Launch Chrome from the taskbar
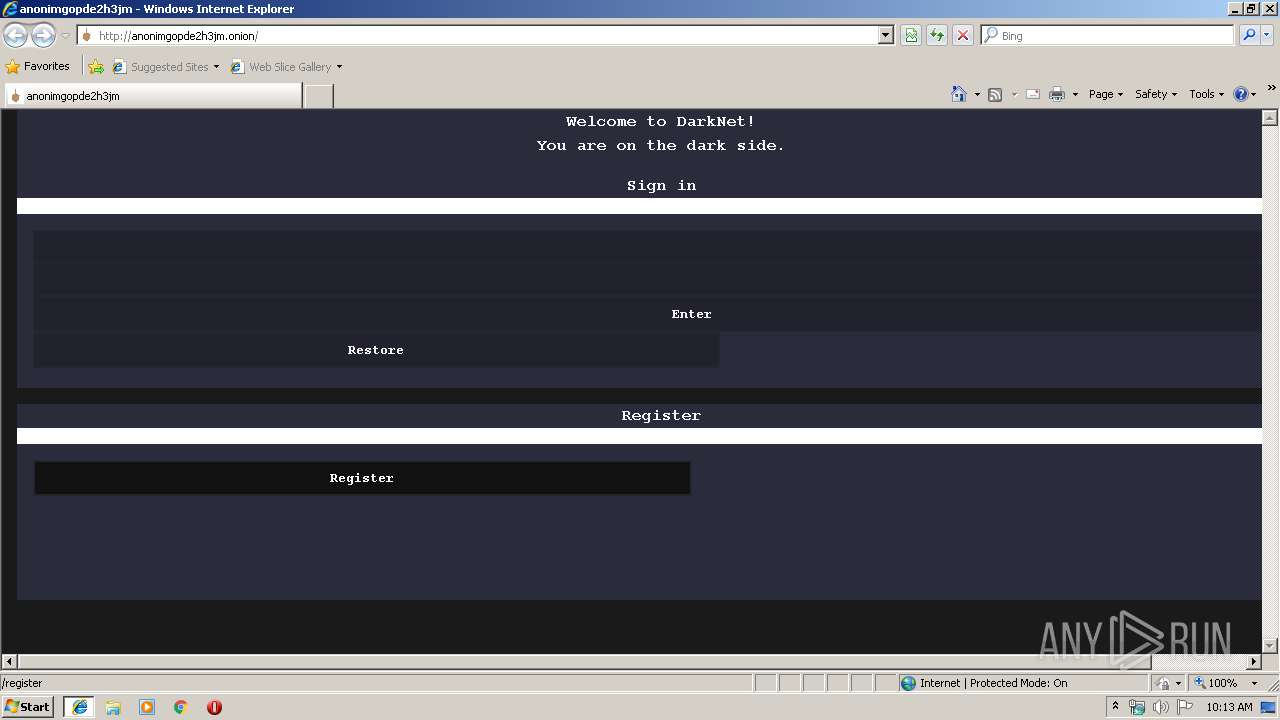This screenshot has height=720, width=1280. tap(181, 707)
